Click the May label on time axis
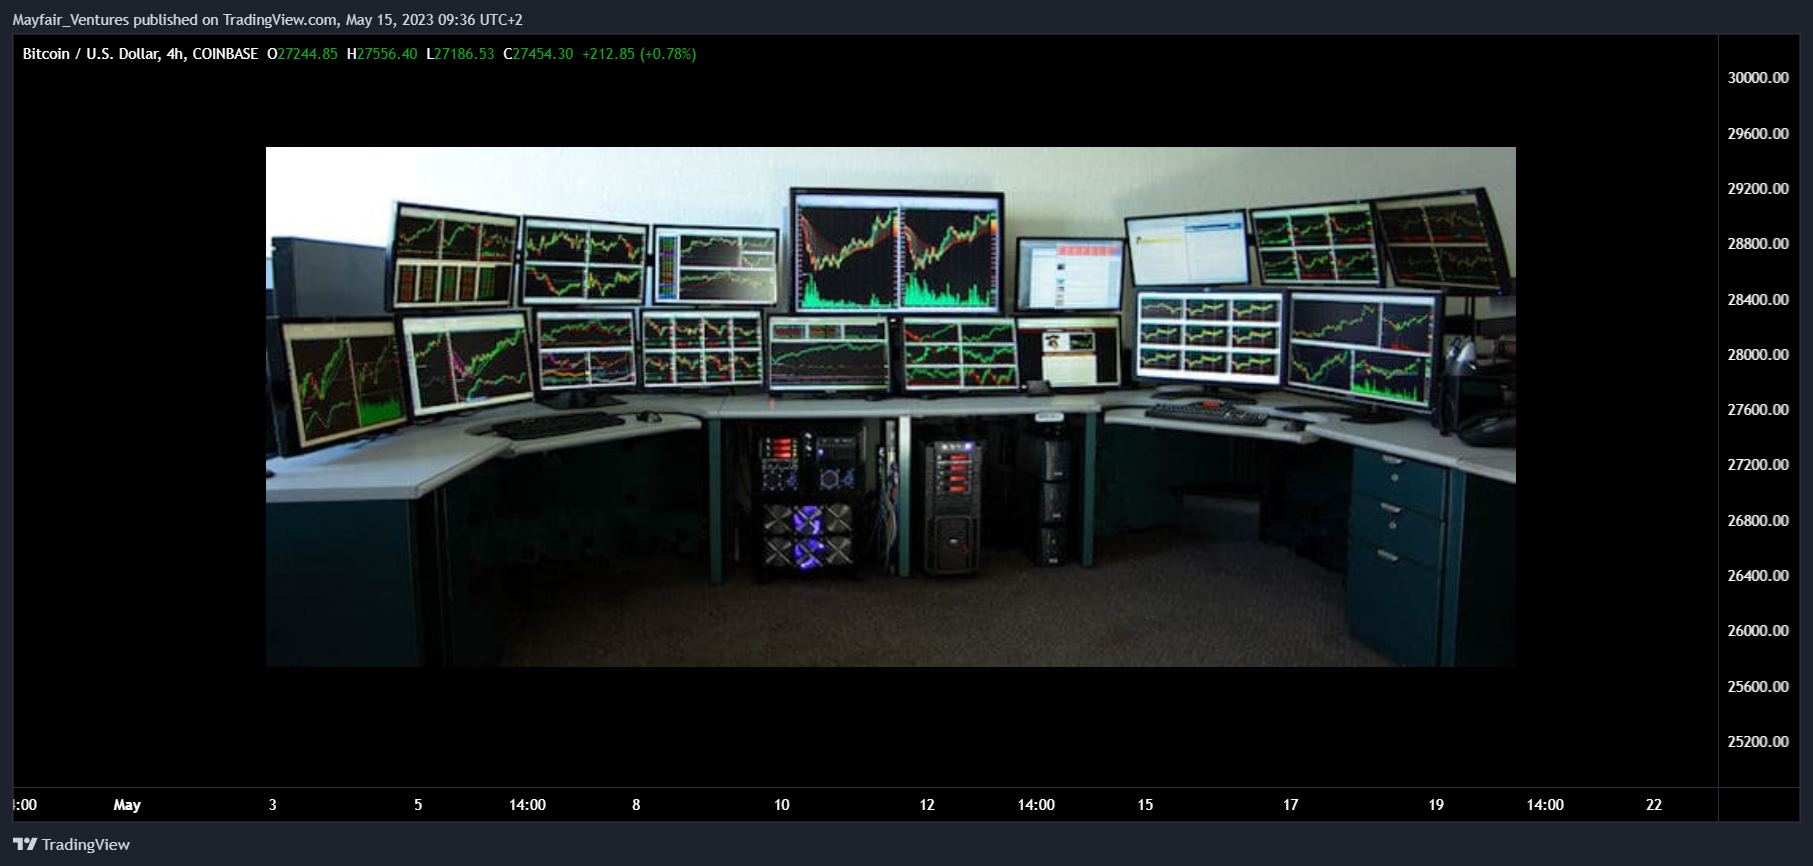 tap(127, 805)
